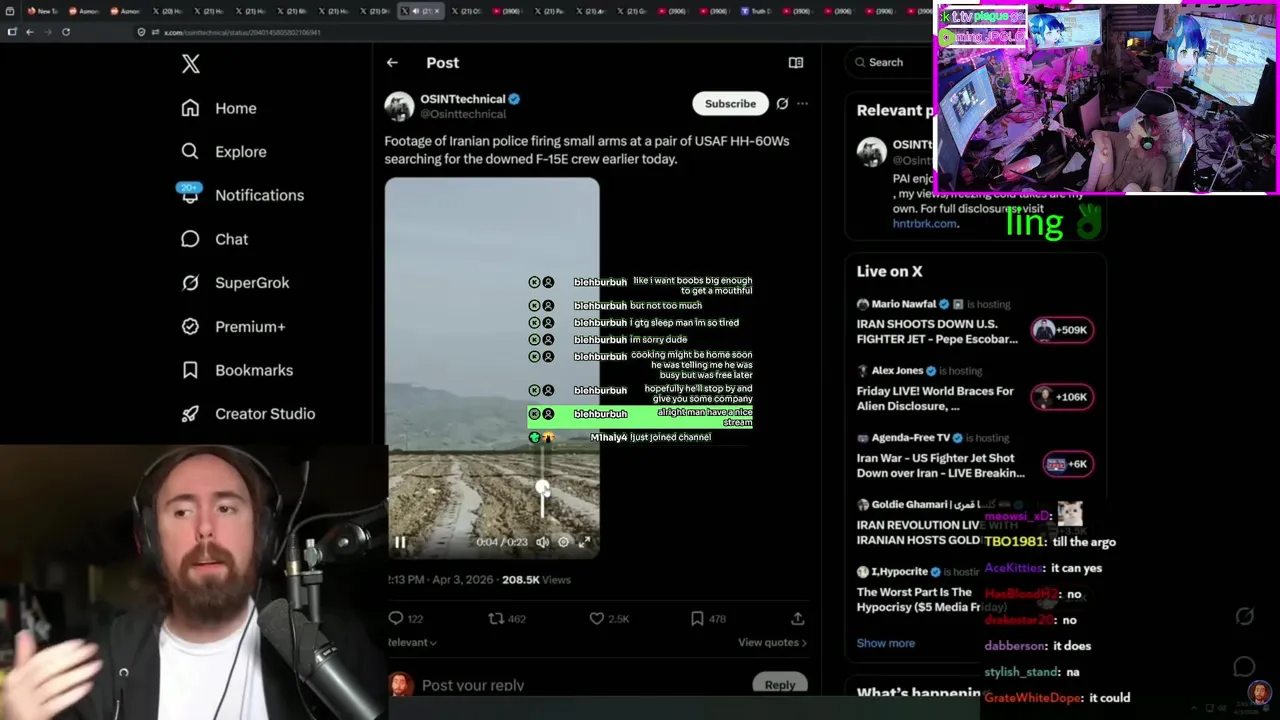Open the hntrbrk.com link
This screenshot has width=1280, height=720.
point(924,224)
